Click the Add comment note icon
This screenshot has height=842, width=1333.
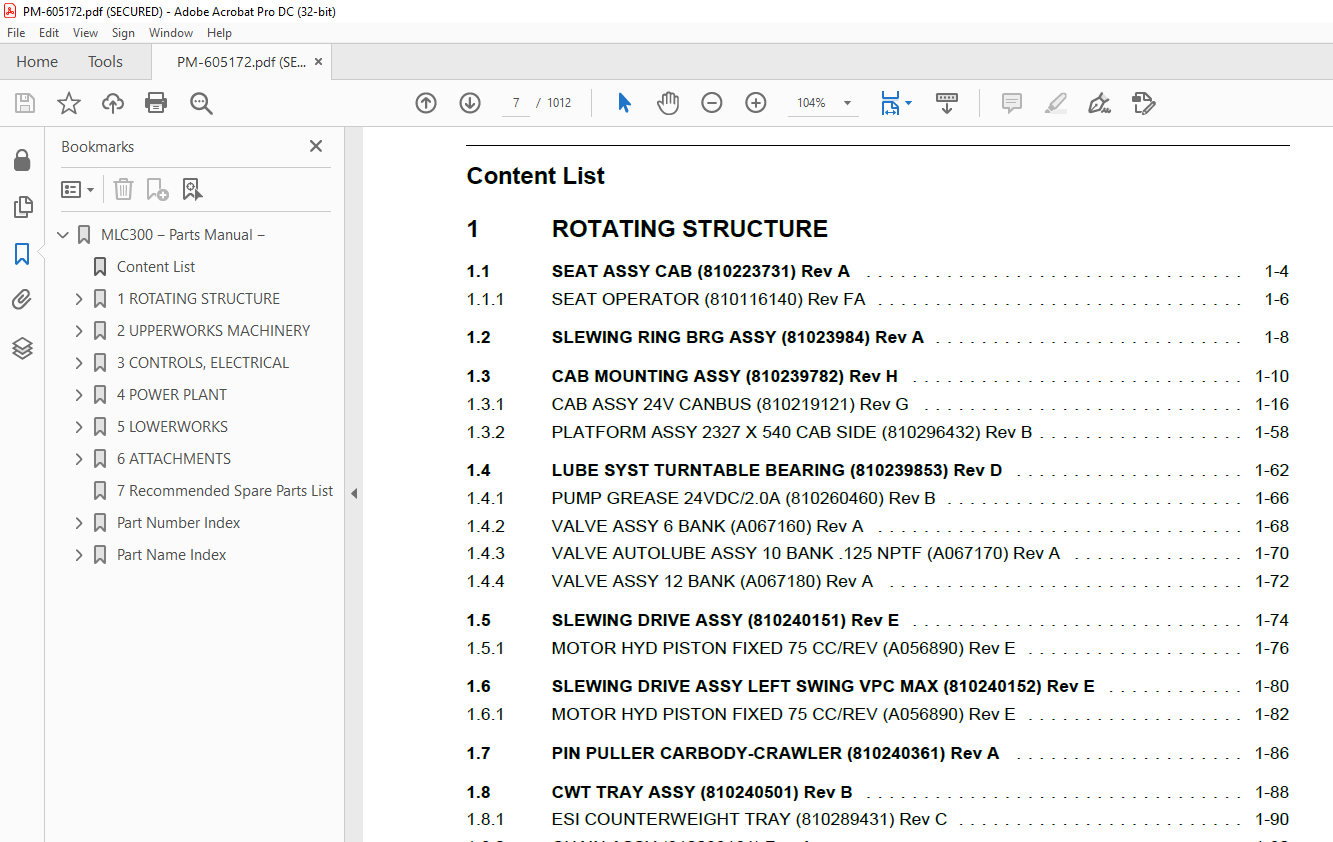1012,103
